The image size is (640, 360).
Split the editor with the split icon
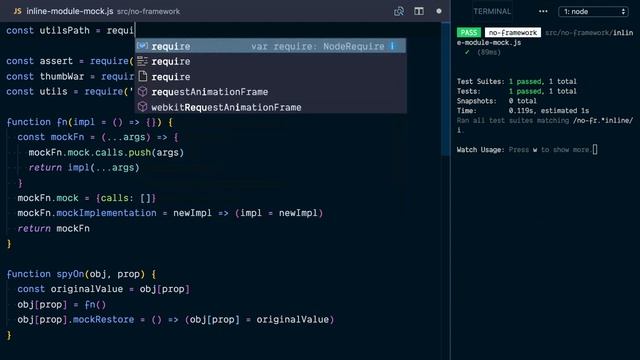pos(419,11)
